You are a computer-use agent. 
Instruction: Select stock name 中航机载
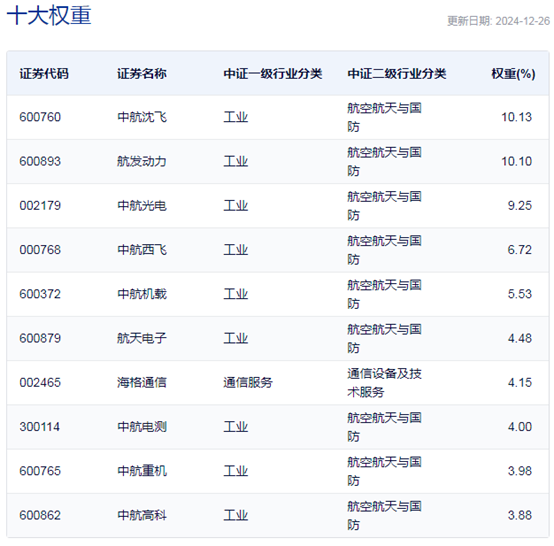click(x=142, y=294)
